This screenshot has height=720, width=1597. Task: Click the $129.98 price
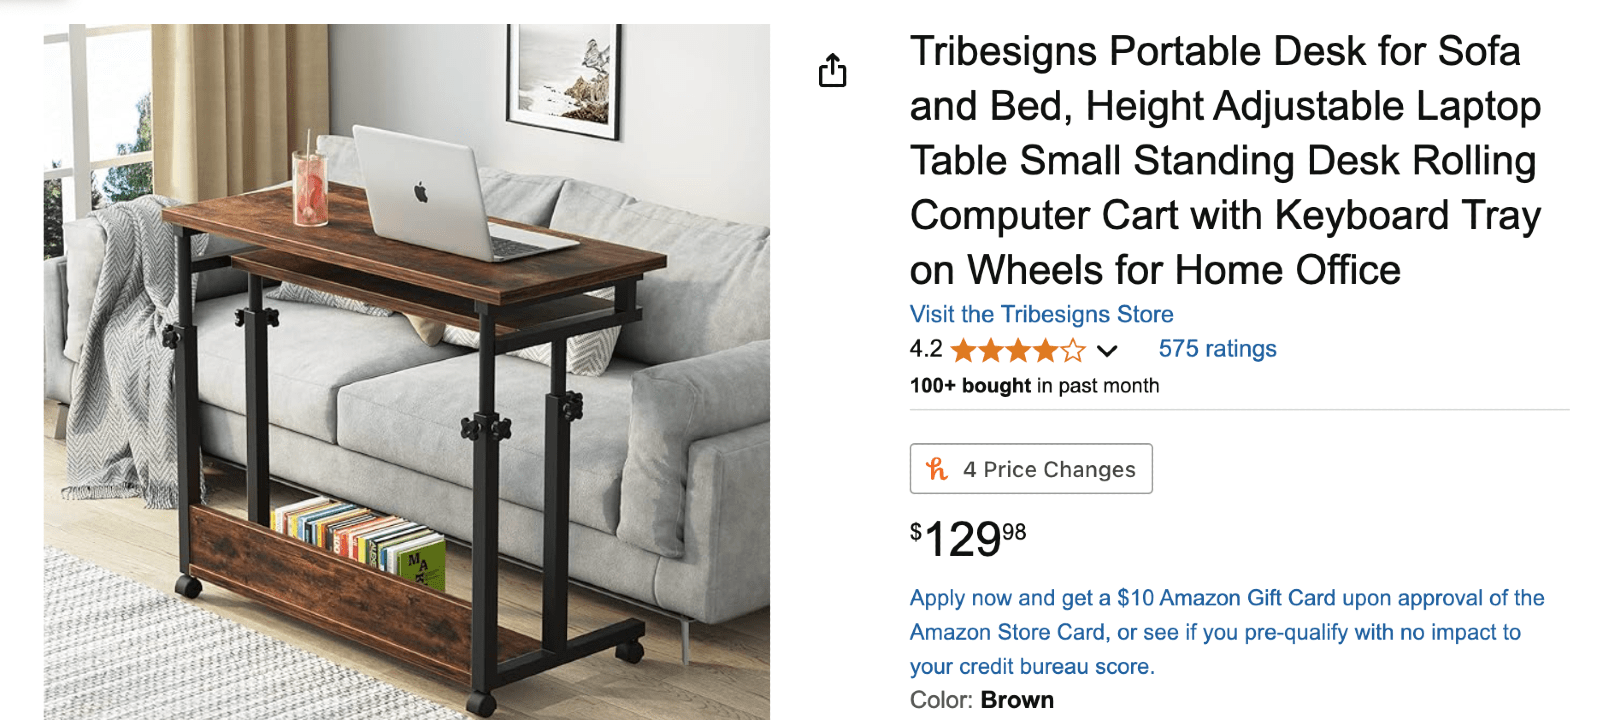(x=967, y=539)
